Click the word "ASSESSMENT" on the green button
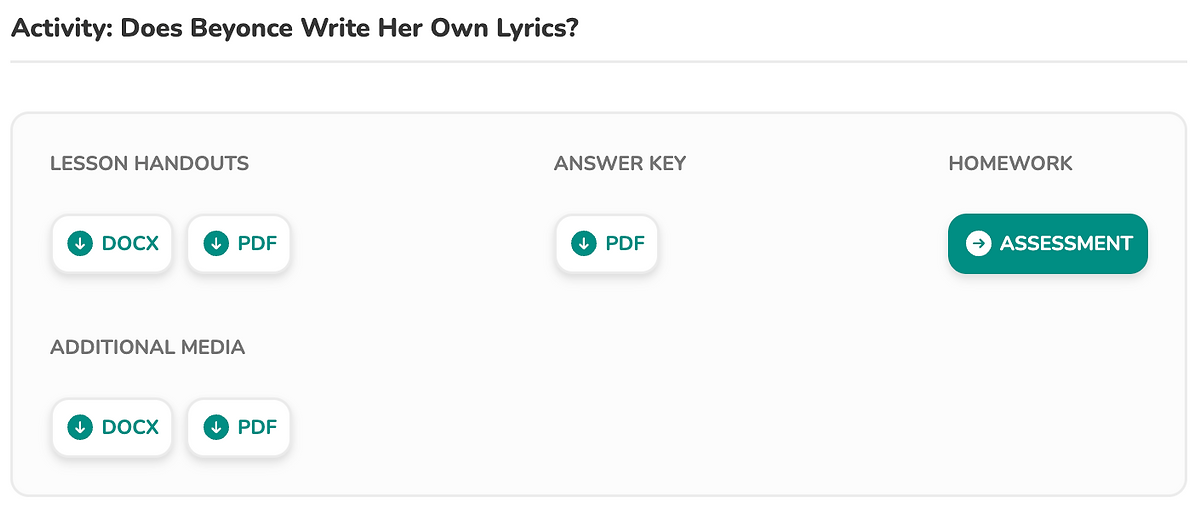This screenshot has height=514, width=1200. pyautogui.click(x=1066, y=243)
